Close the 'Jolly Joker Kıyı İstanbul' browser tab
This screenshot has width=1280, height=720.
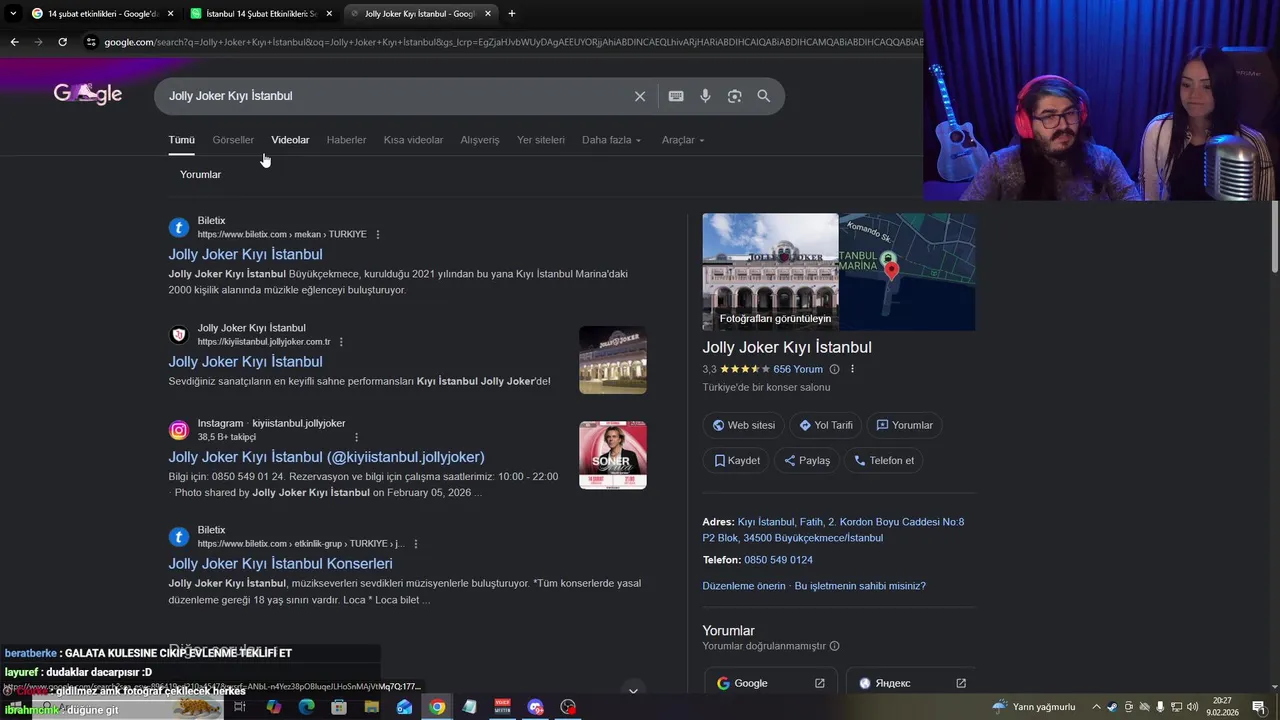point(488,14)
